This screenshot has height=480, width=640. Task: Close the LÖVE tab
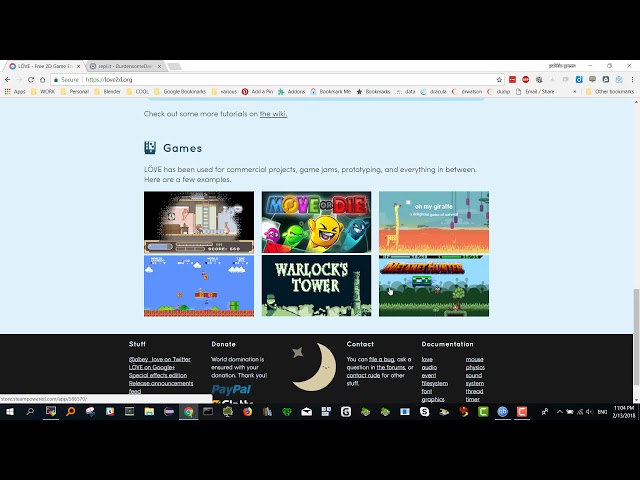(x=79, y=66)
